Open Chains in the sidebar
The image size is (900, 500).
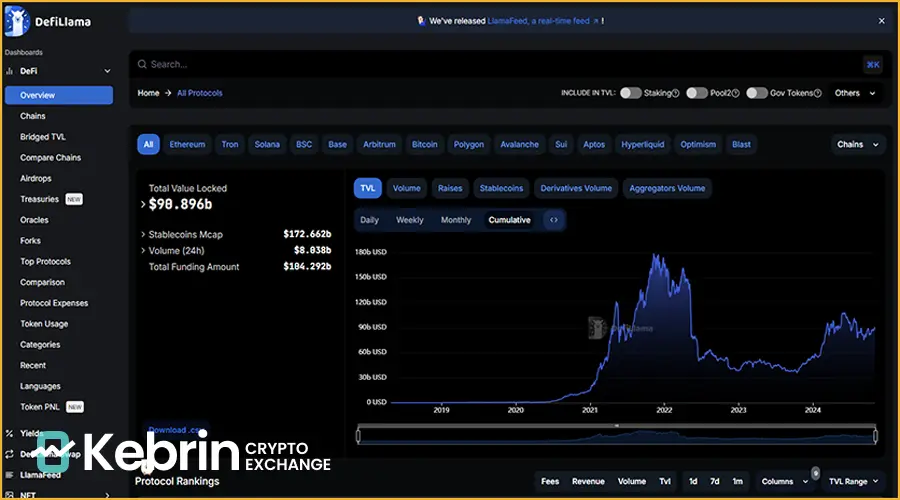coord(33,116)
